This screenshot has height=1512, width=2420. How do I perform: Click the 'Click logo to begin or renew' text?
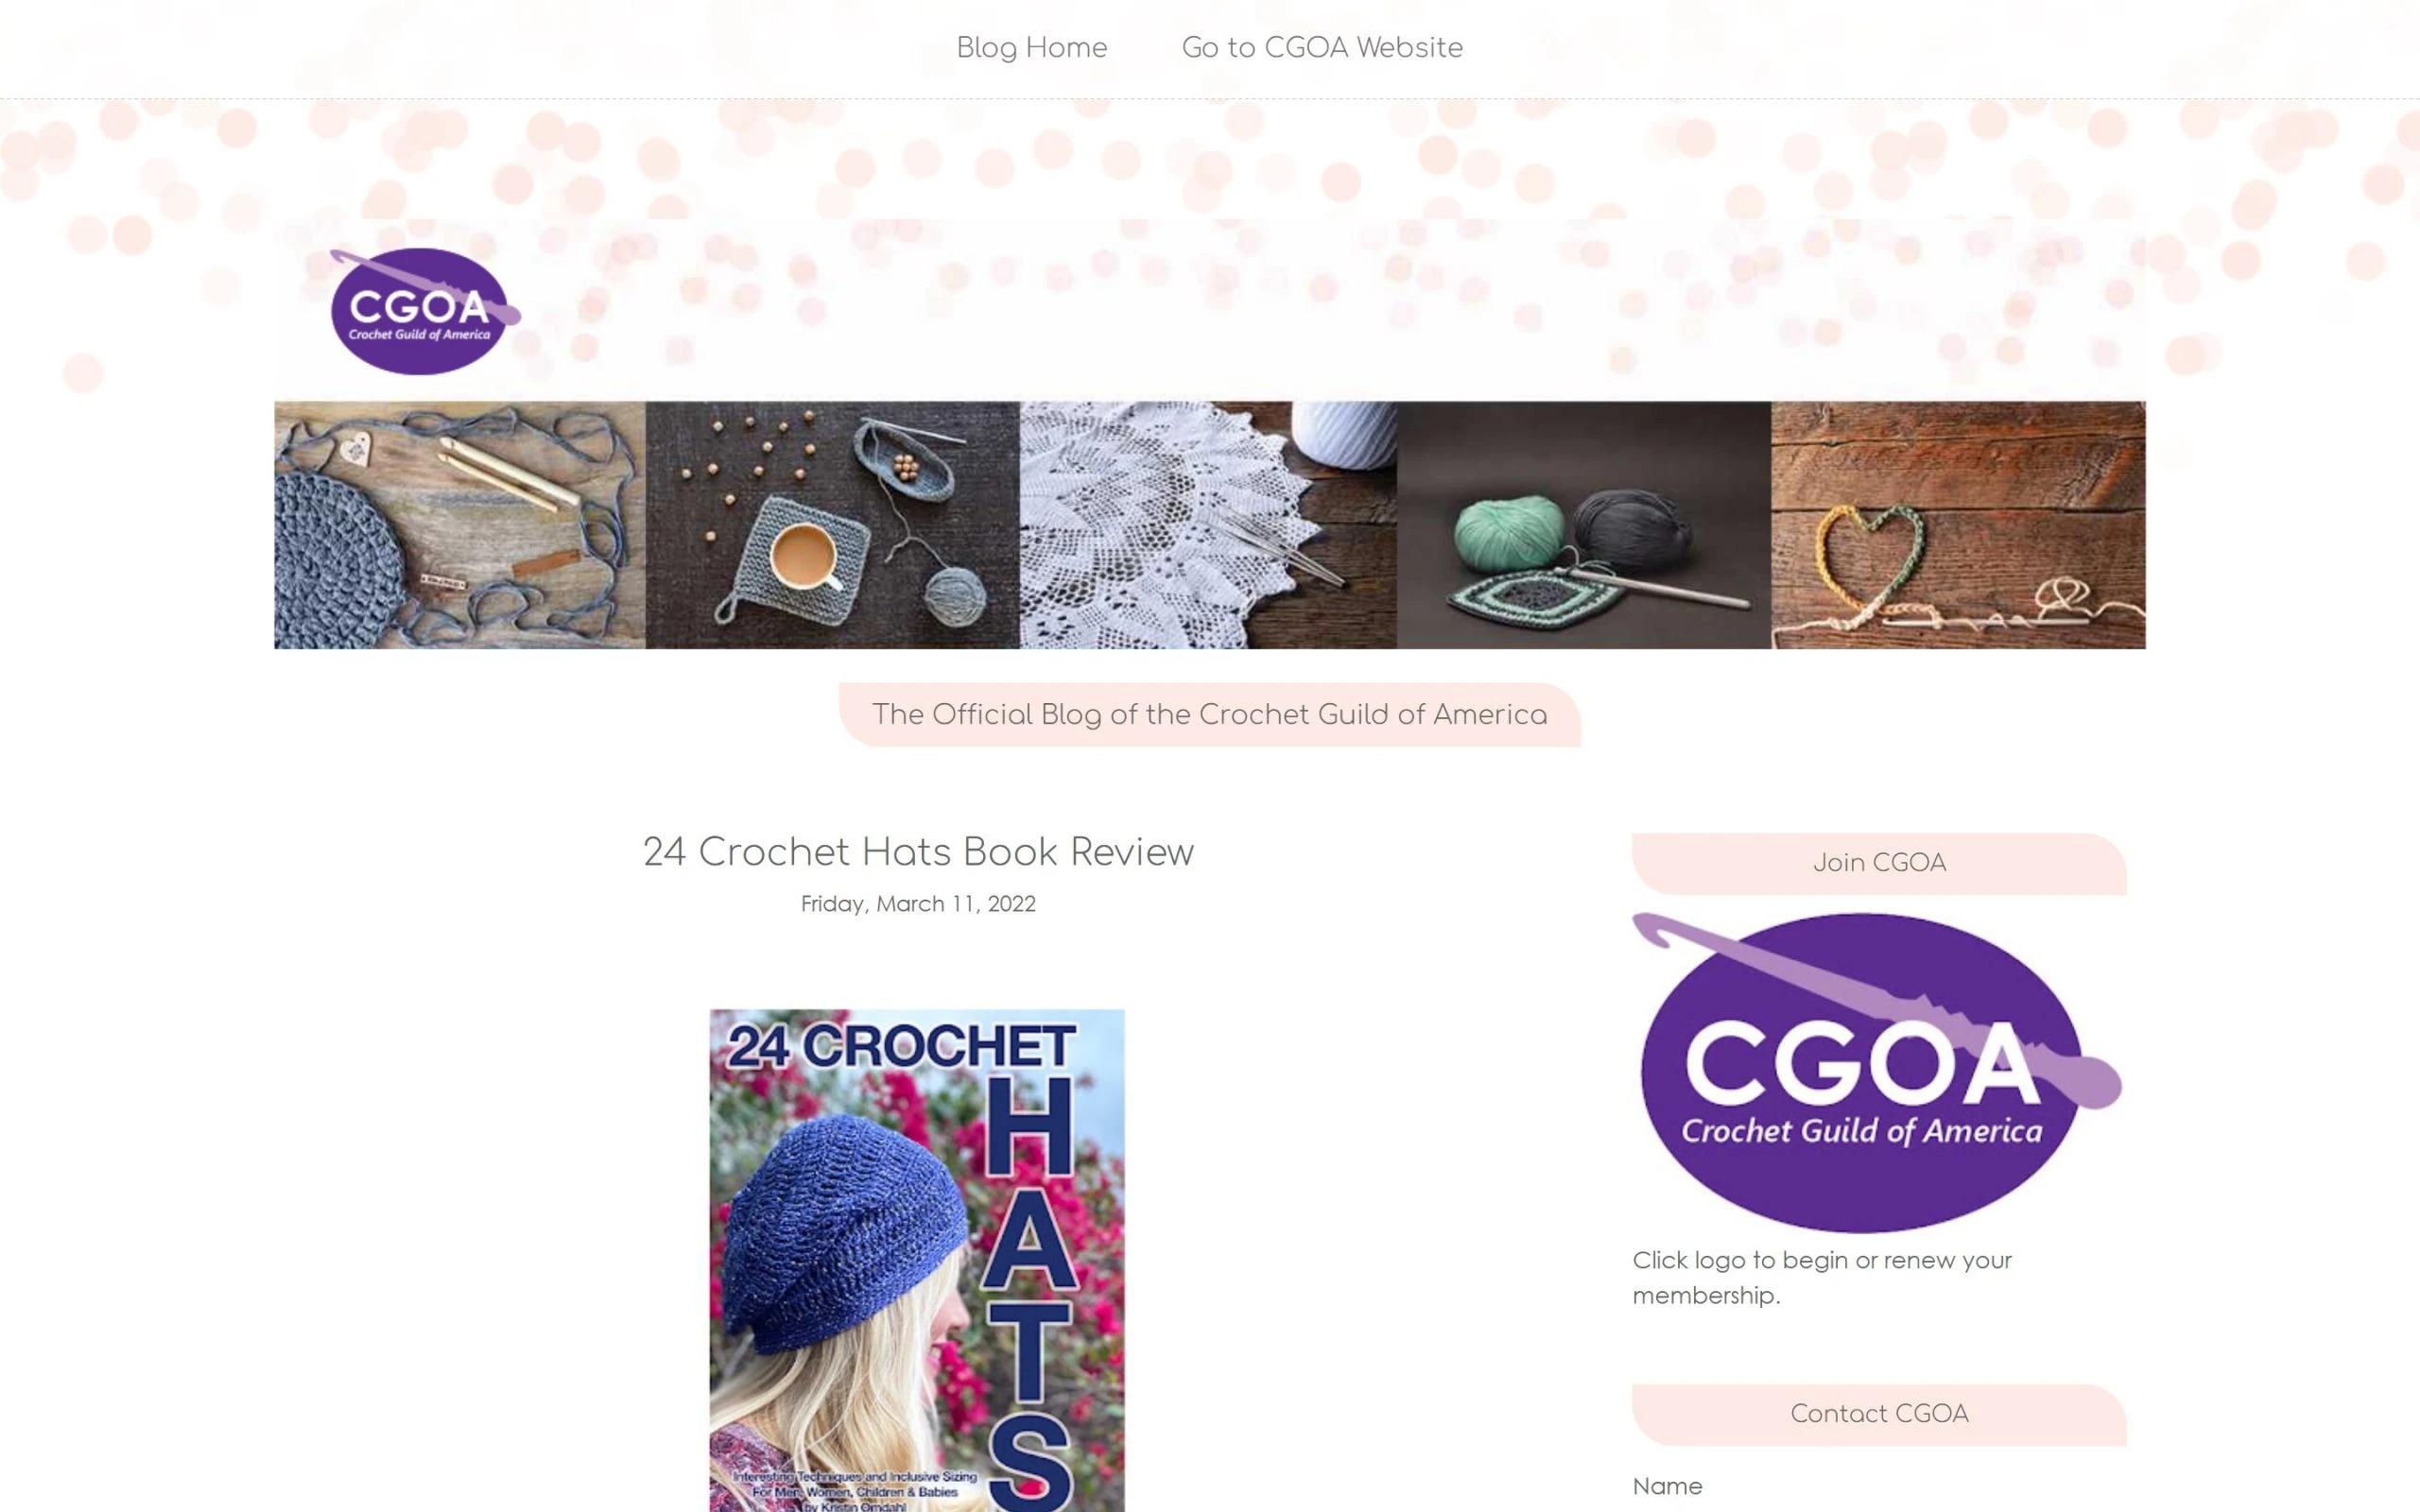click(1822, 1277)
